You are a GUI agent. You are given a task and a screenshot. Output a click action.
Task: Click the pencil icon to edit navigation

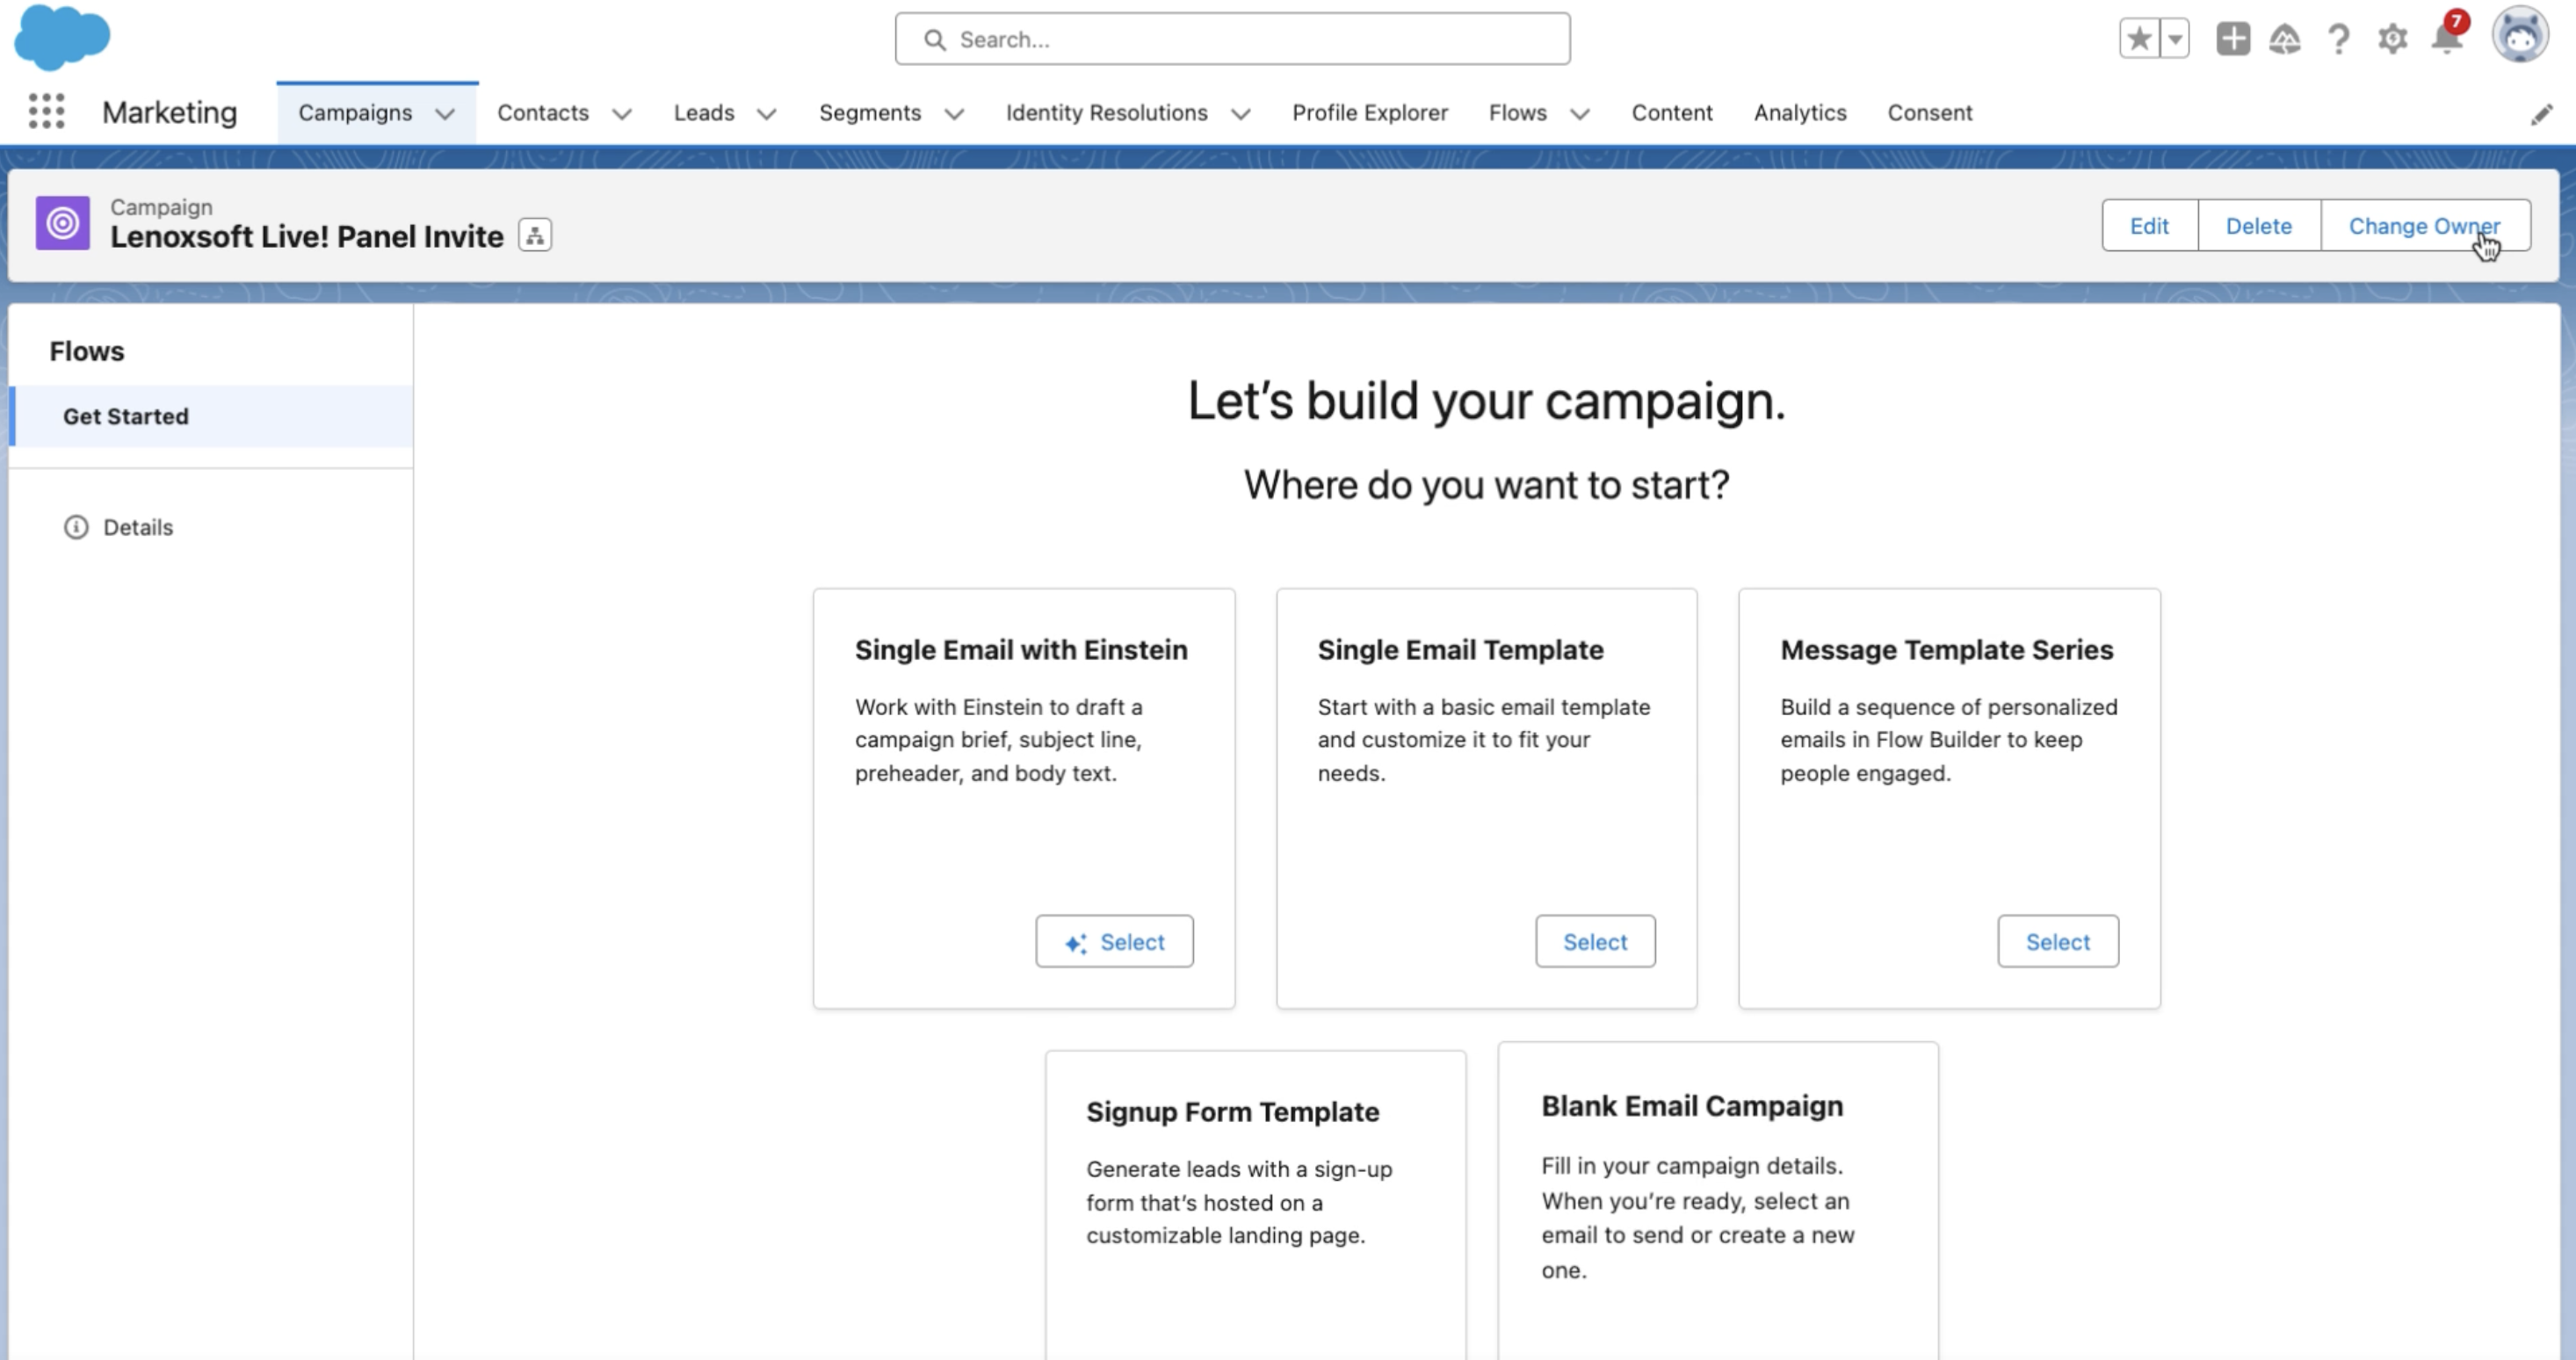click(2541, 114)
